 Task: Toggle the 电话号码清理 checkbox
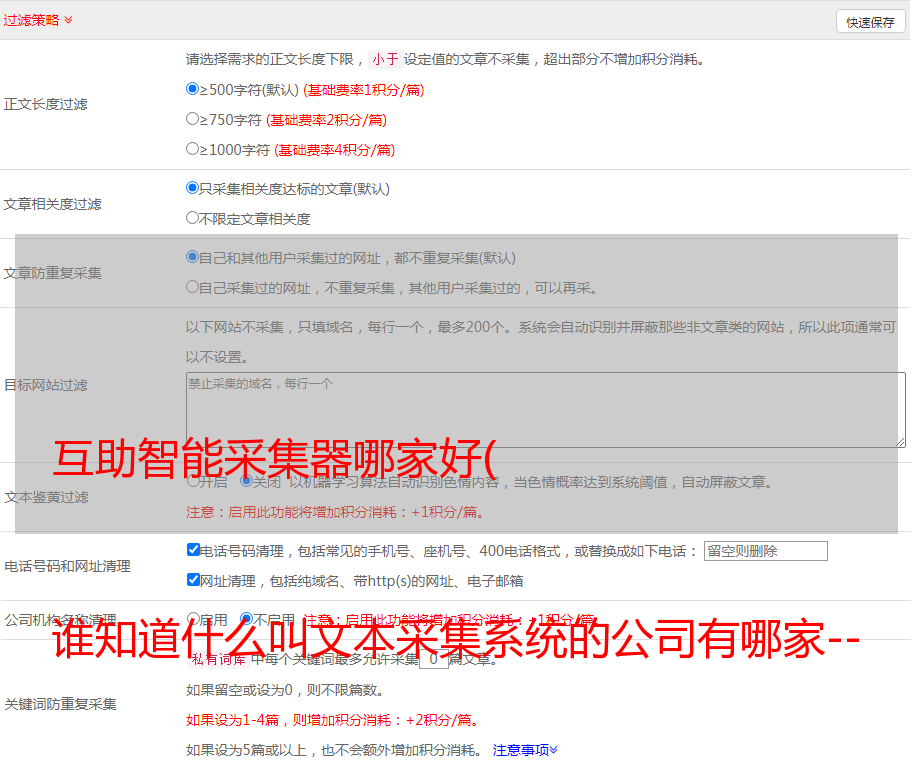pyautogui.click(x=193, y=550)
